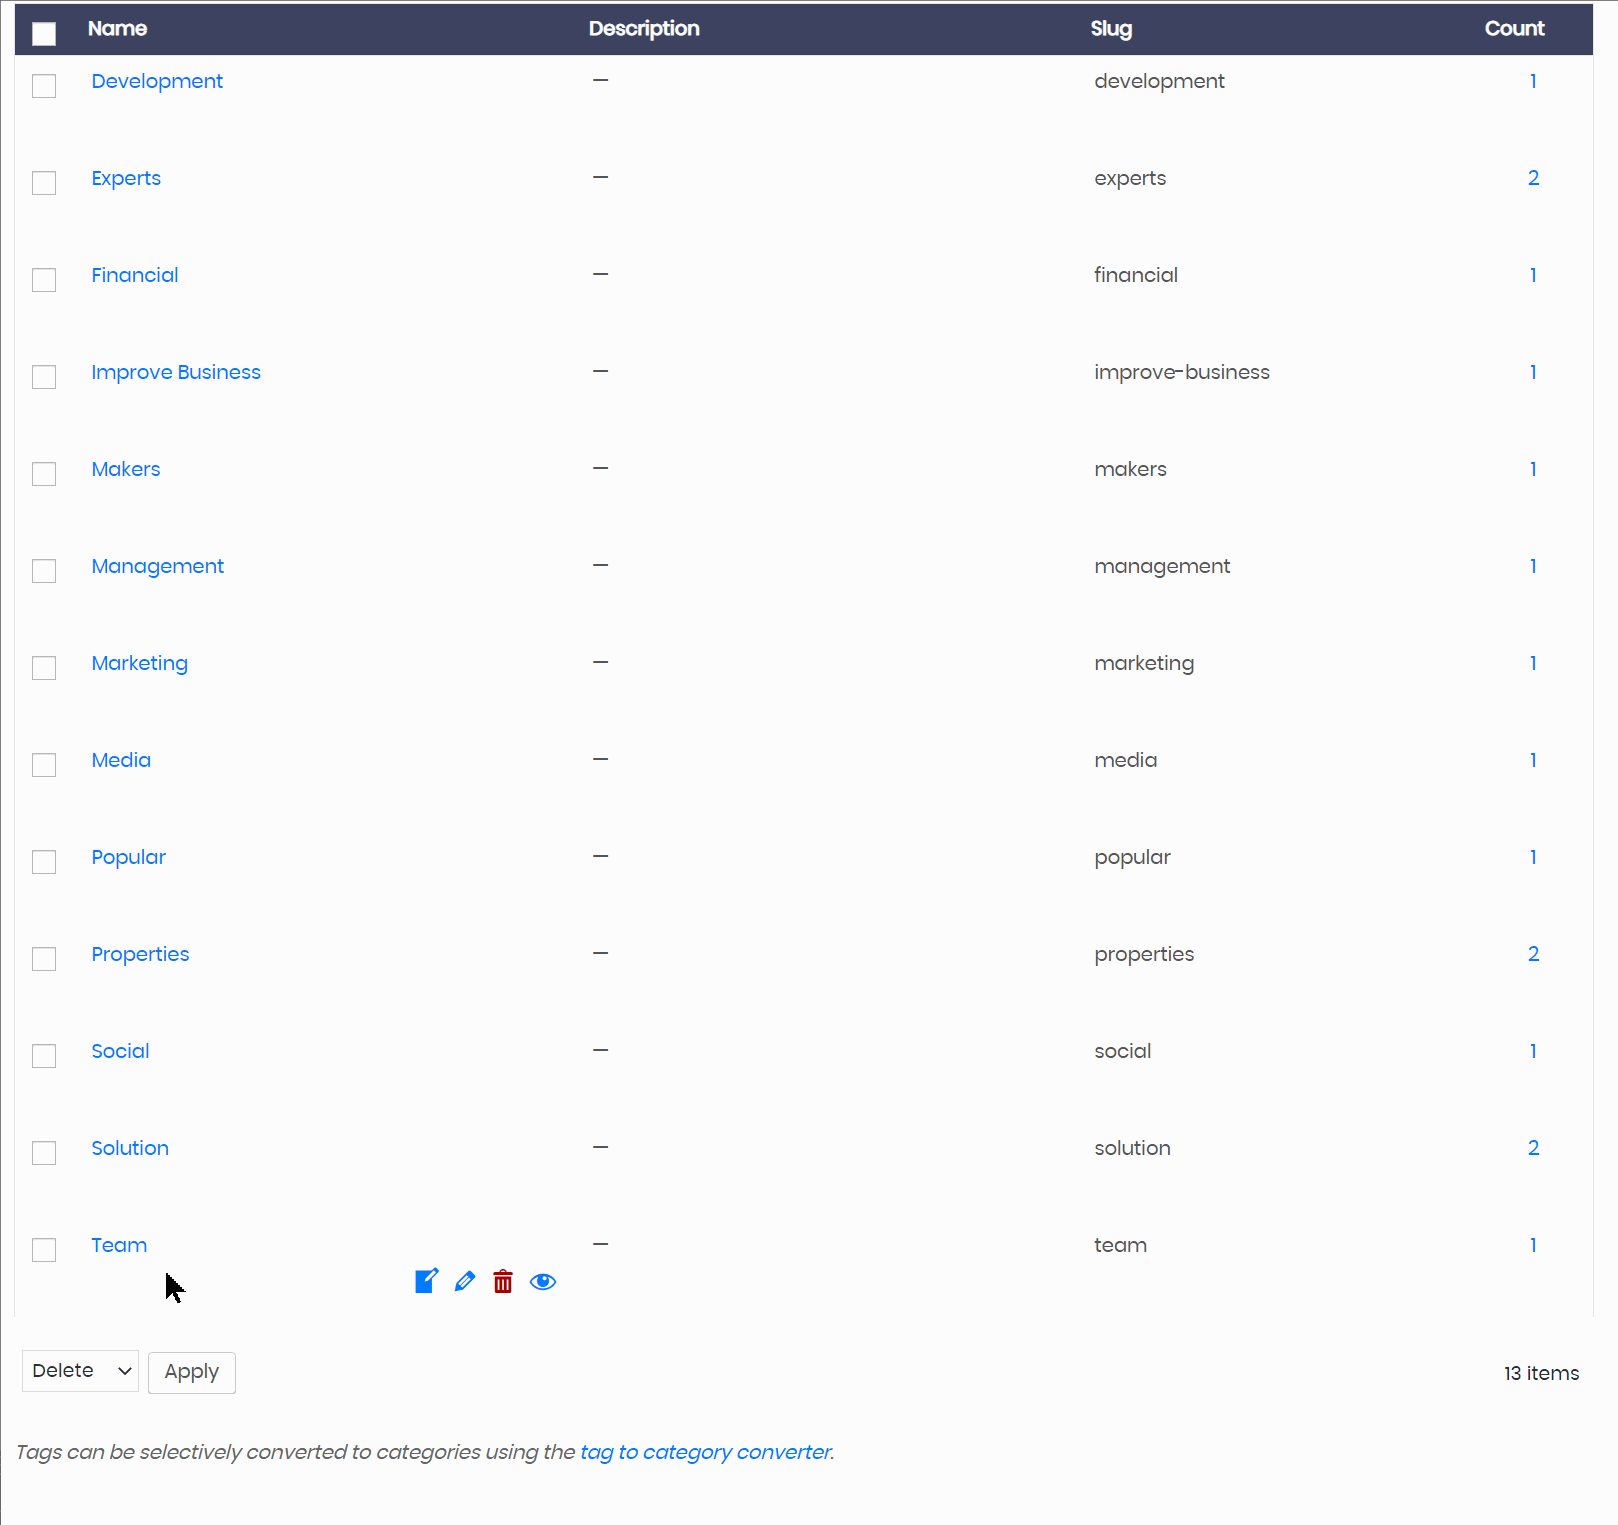Check the Development tag checkbox

(44, 86)
